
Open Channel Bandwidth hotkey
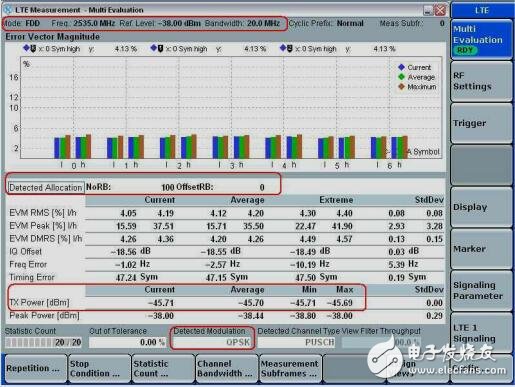tap(227, 369)
